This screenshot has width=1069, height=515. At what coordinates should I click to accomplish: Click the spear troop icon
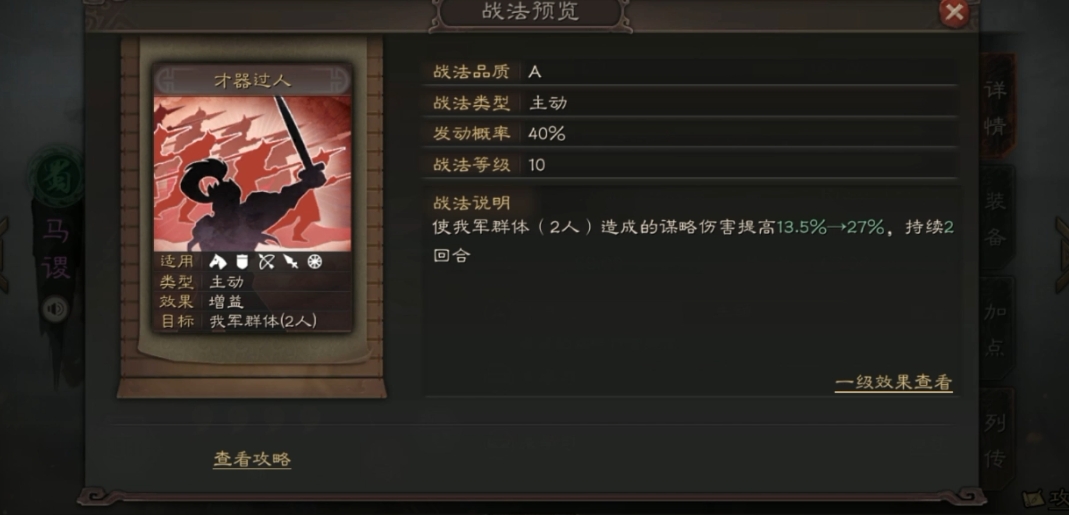pos(290,261)
